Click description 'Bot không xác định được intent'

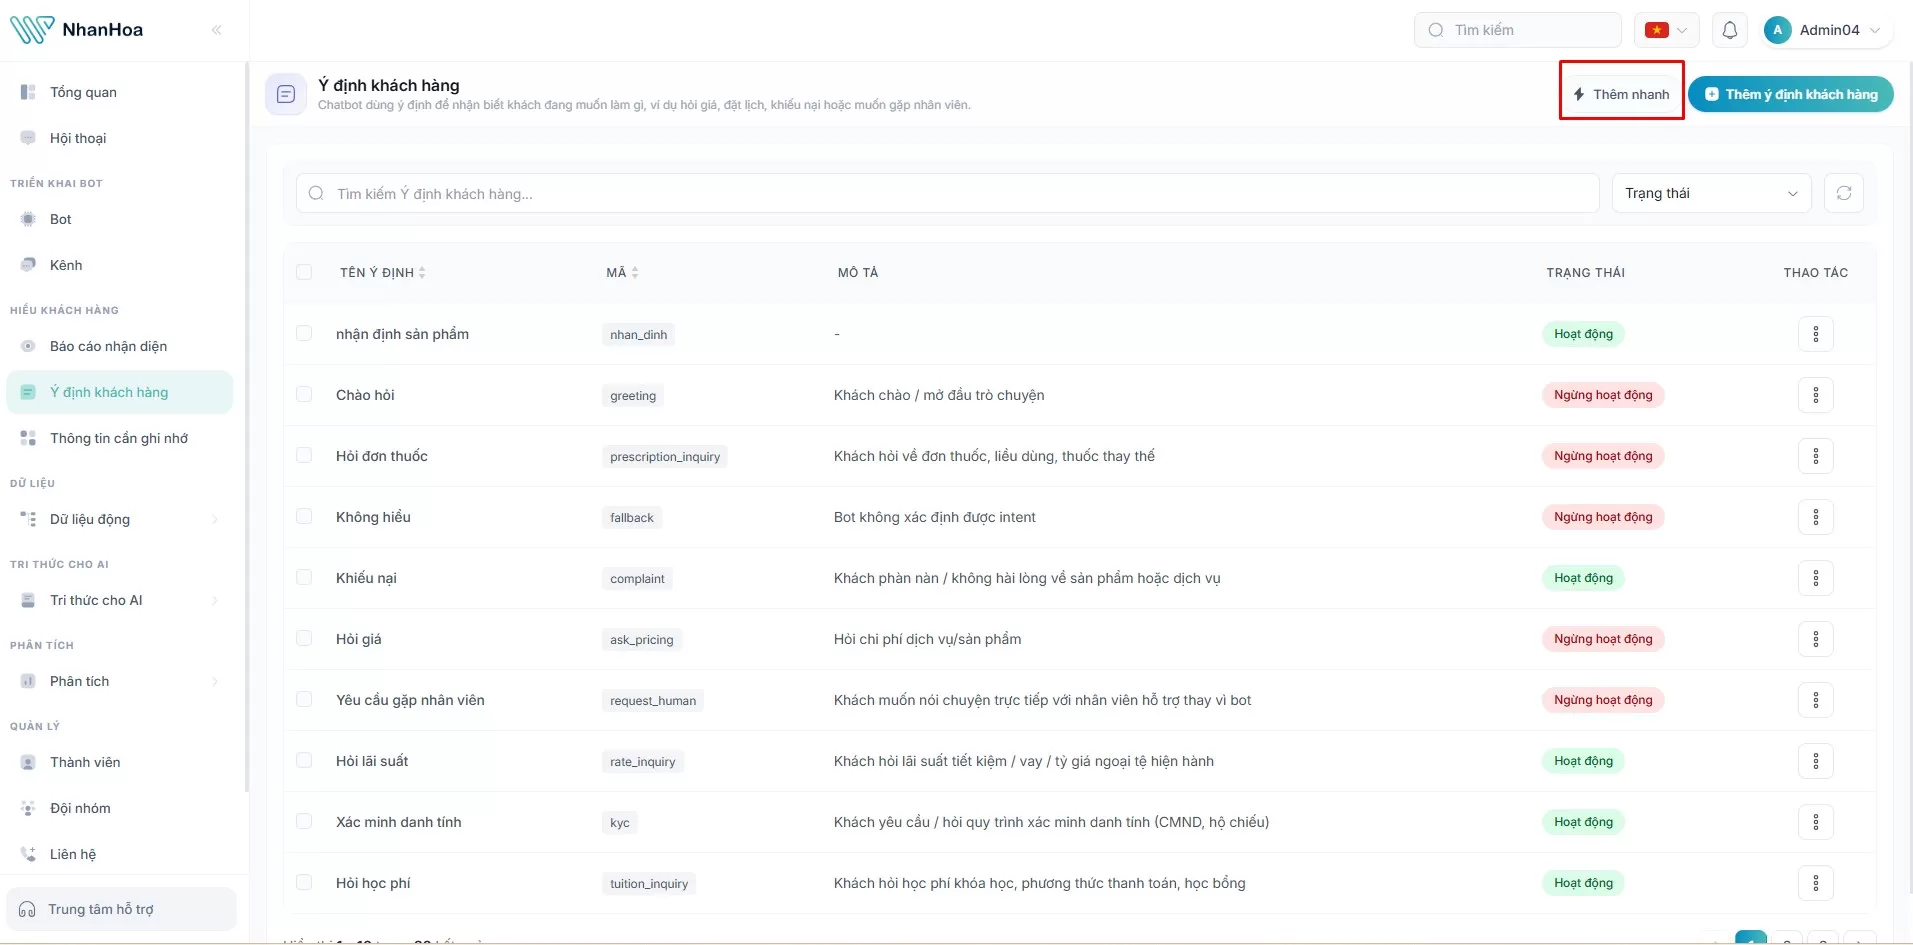[934, 517]
